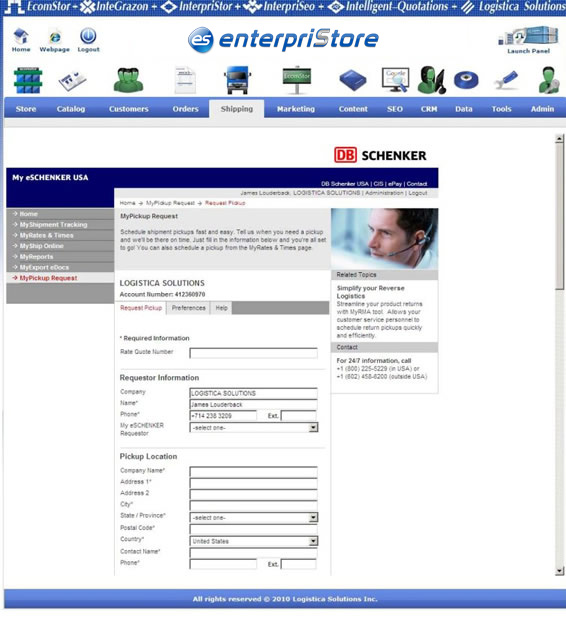Open the CRM menu tab
This screenshot has width=566, height=620.
(429, 109)
